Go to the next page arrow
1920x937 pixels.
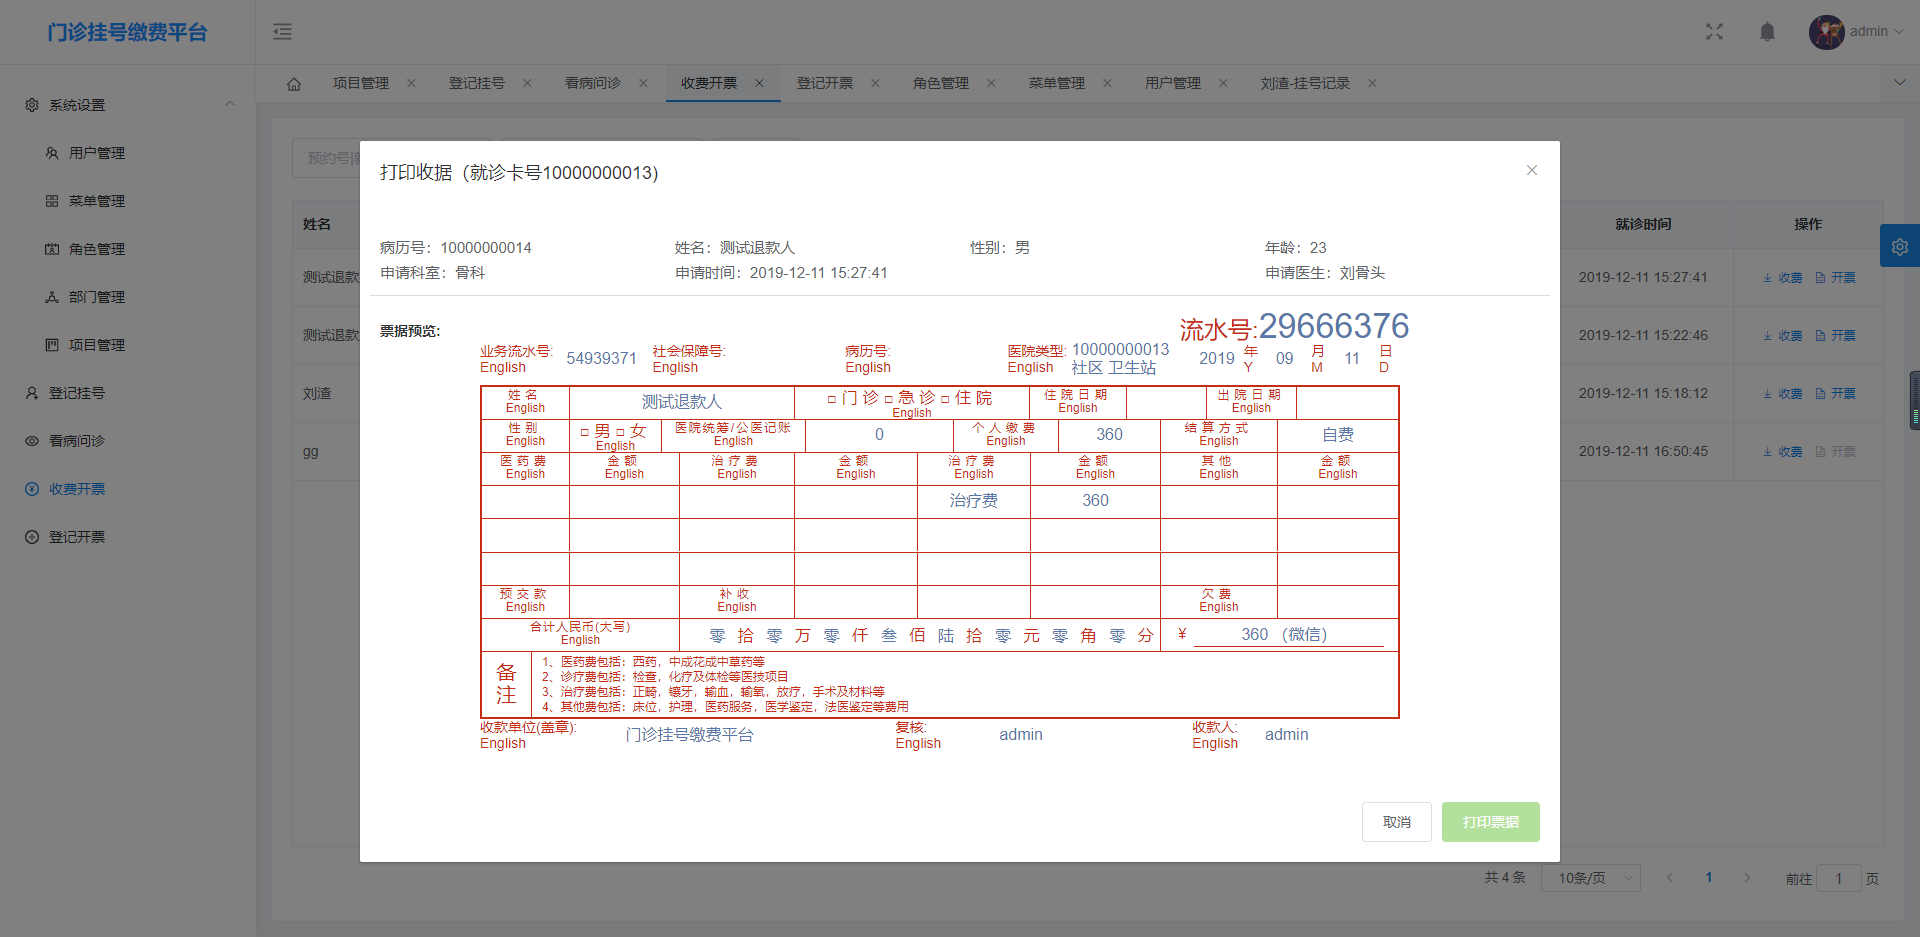tap(1747, 878)
